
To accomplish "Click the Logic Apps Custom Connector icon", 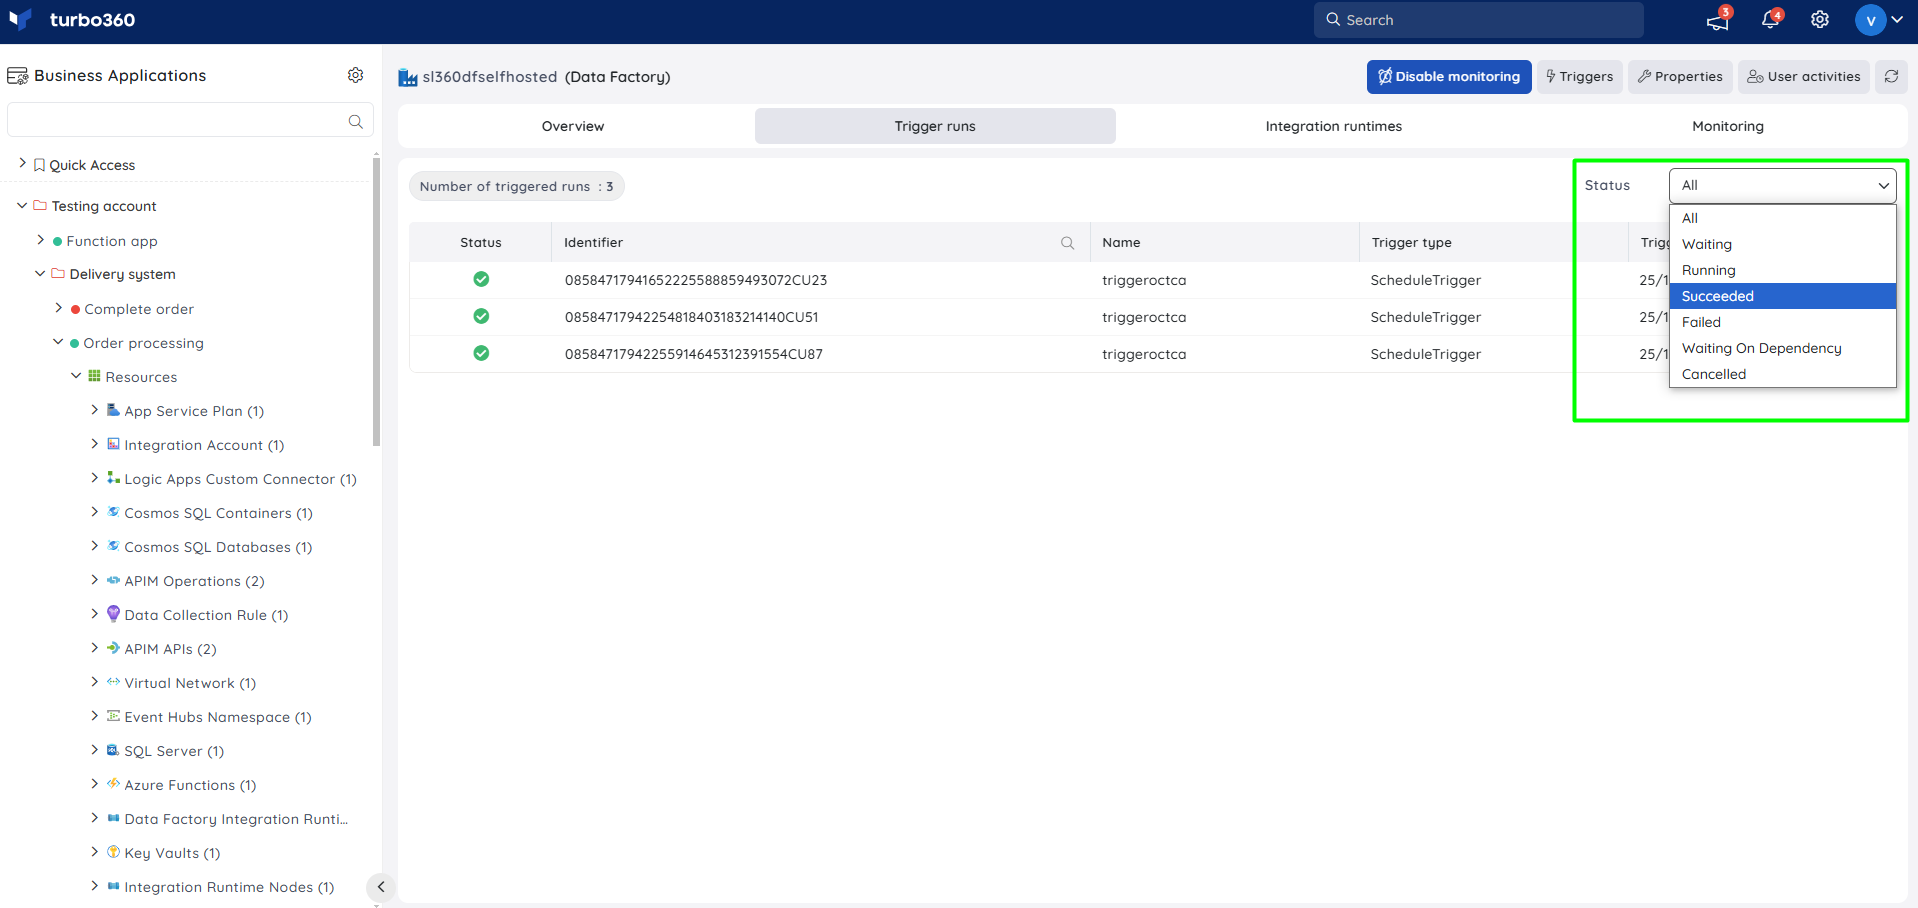I will coord(113,478).
